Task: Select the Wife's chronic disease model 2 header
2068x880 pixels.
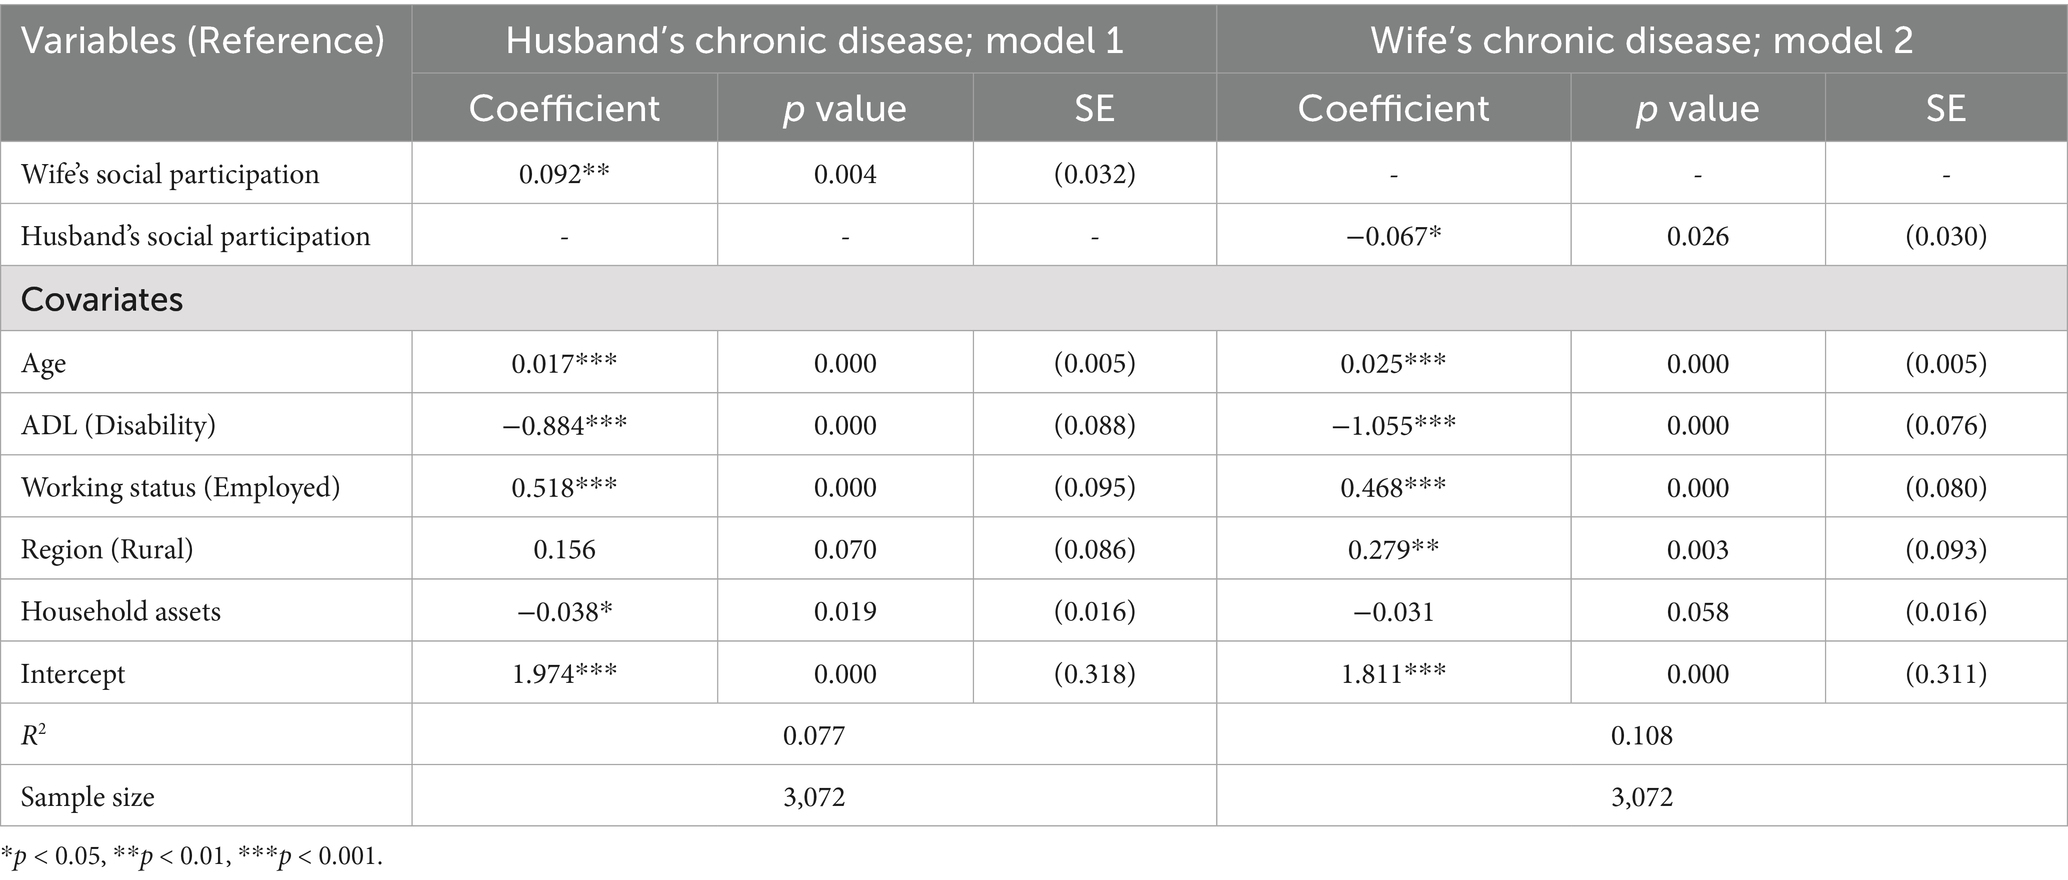Action: coord(1641,41)
